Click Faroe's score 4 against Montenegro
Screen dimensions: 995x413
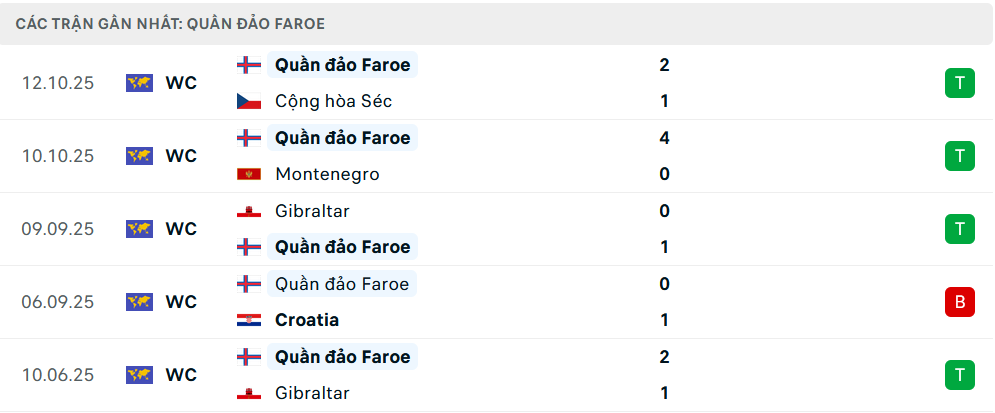(x=665, y=138)
